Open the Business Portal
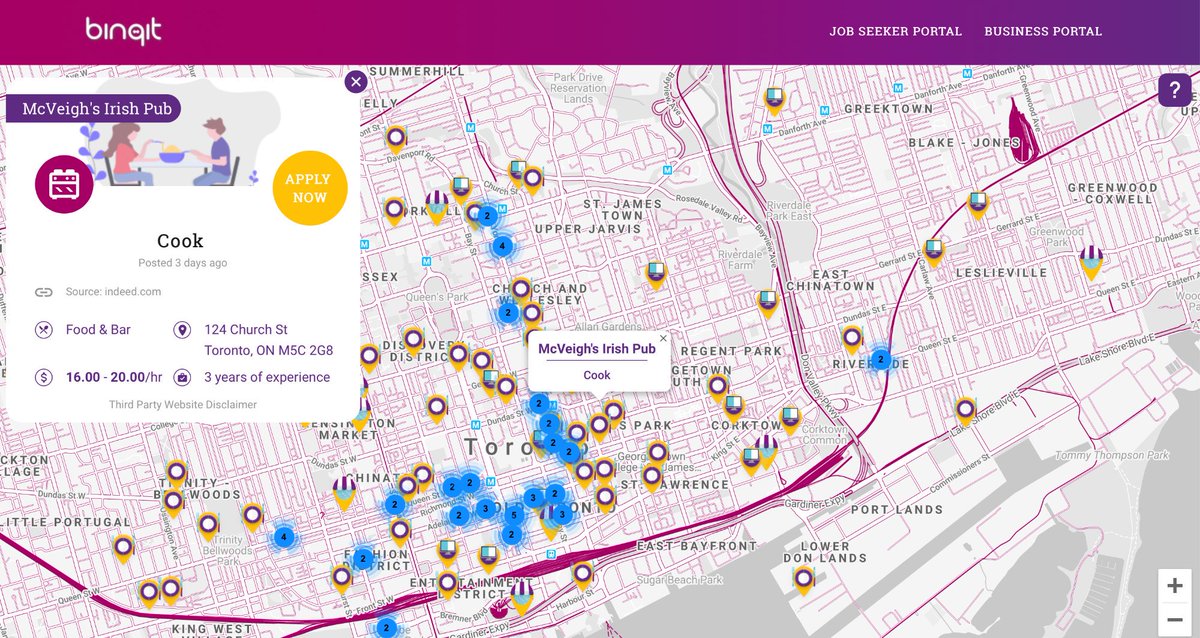Image resolution: width=1200 pixels, height=638 pixels. point(1043,31)
